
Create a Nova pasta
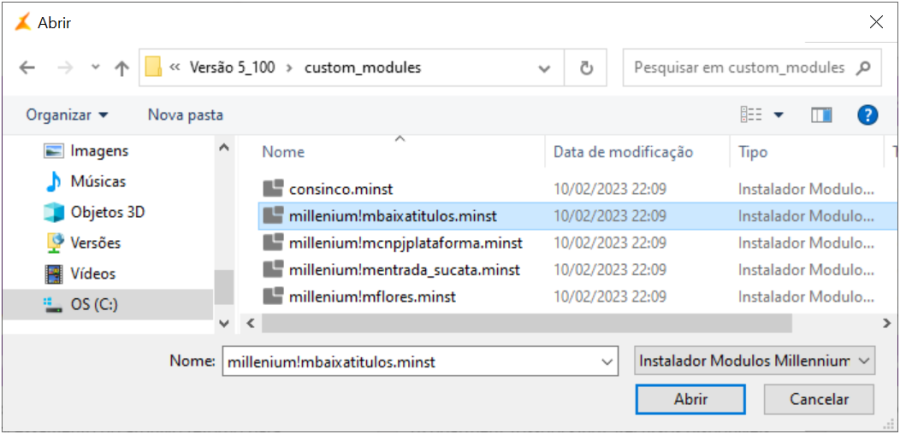pos(185,115)
